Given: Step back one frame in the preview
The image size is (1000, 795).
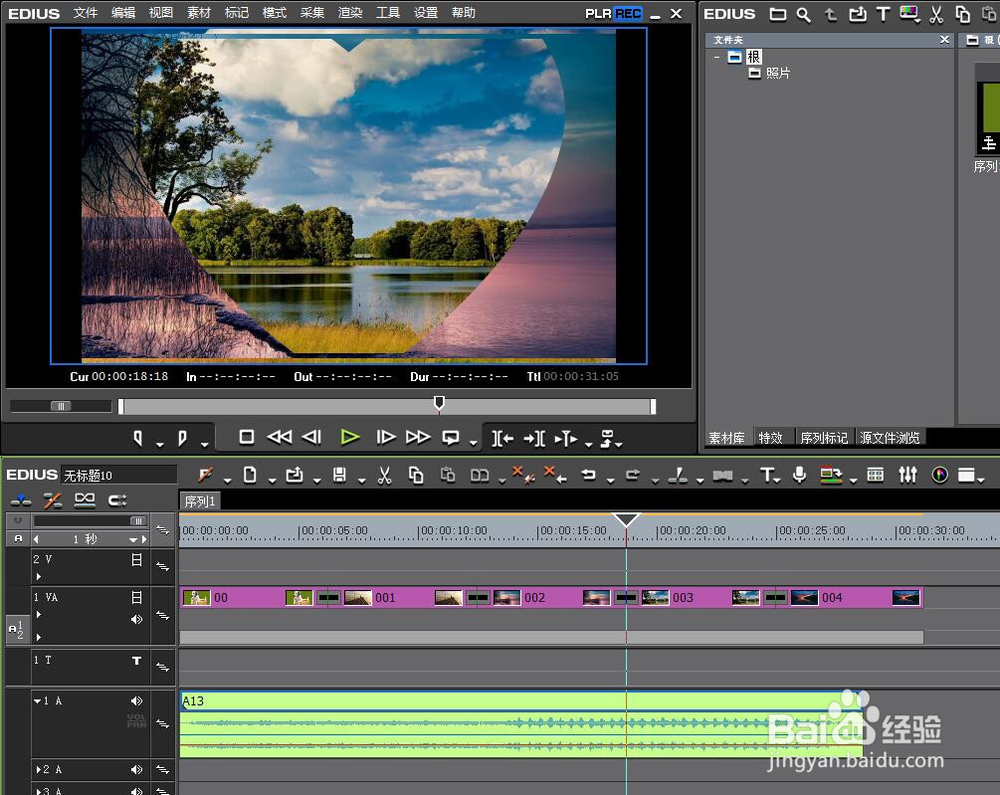Looking at the screenshot, I should [x=312, y=437].
